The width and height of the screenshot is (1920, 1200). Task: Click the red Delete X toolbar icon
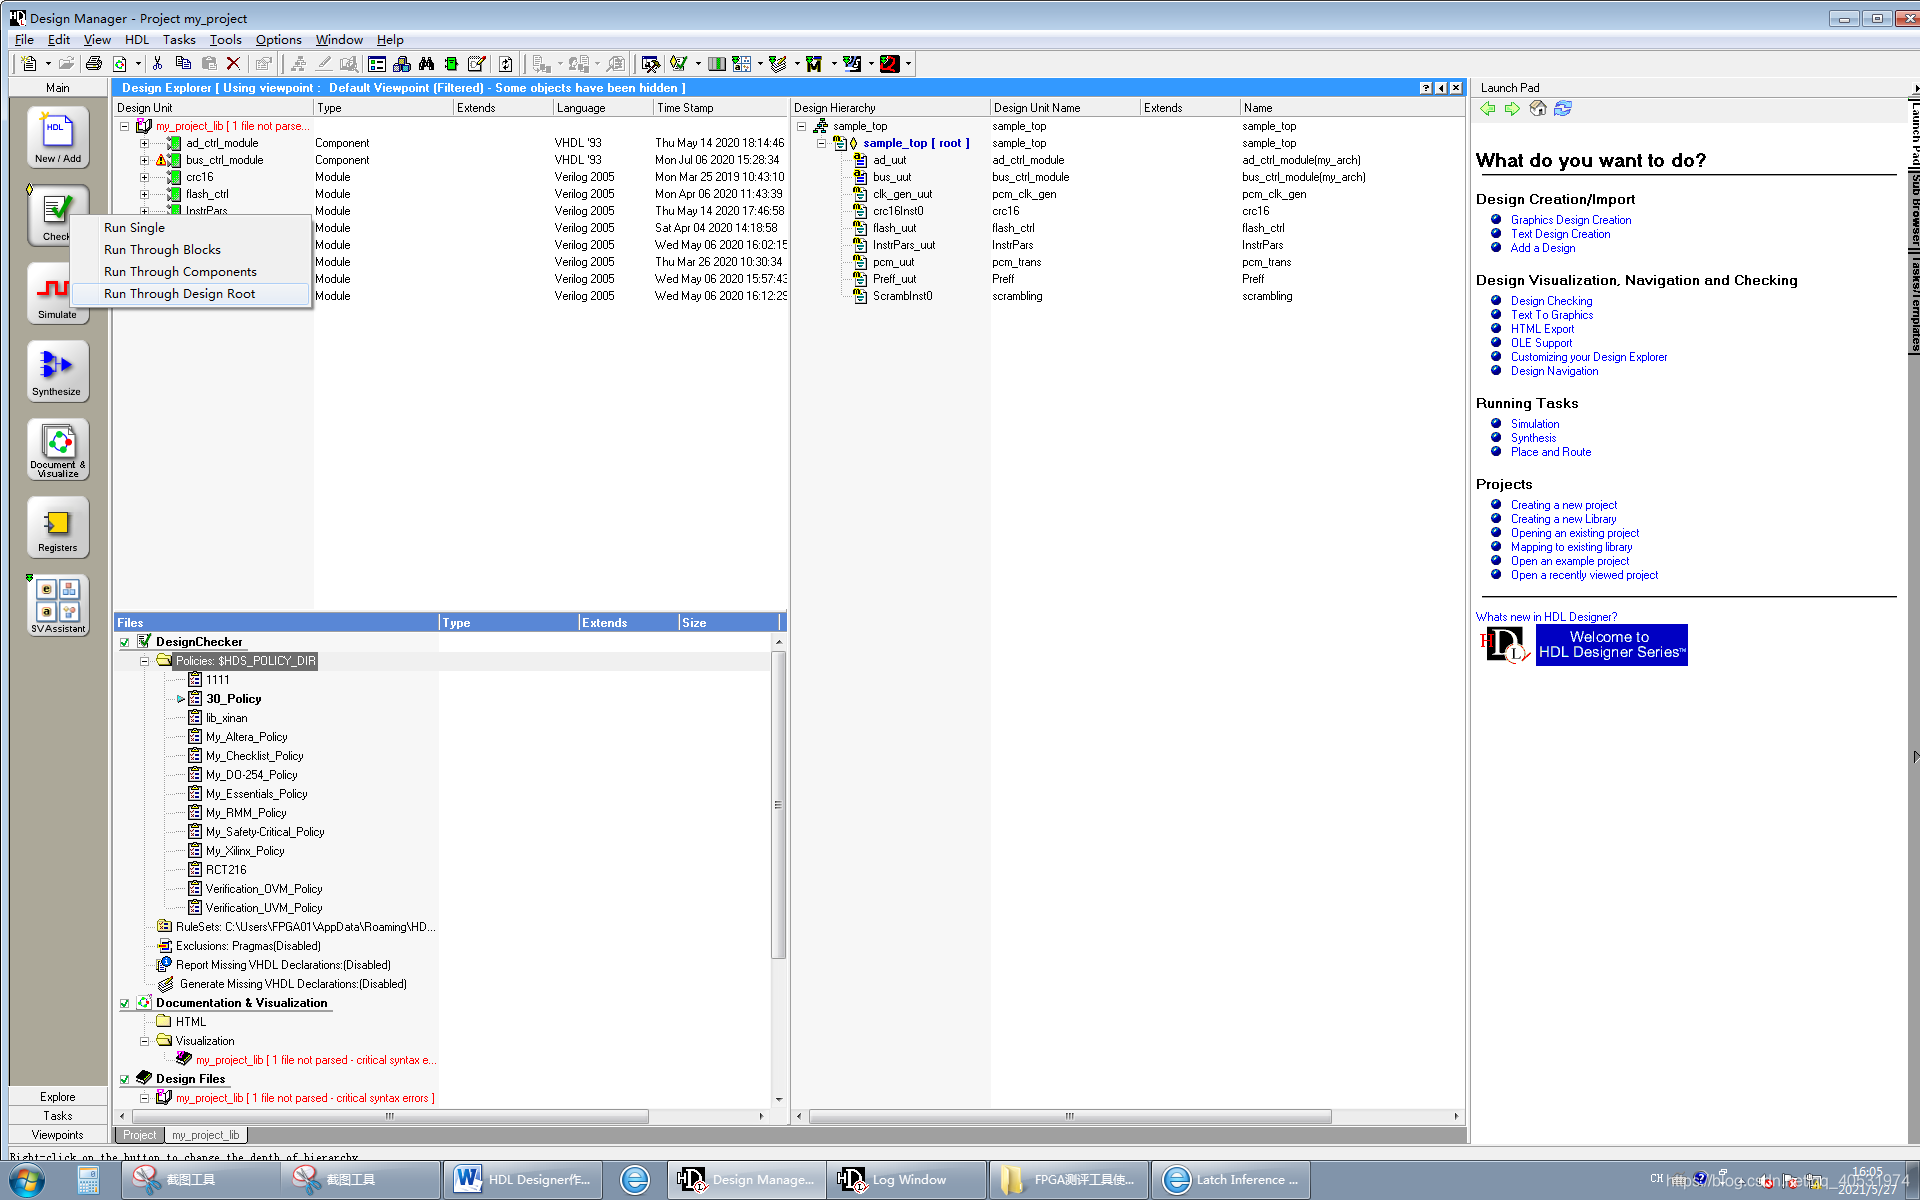233,64
